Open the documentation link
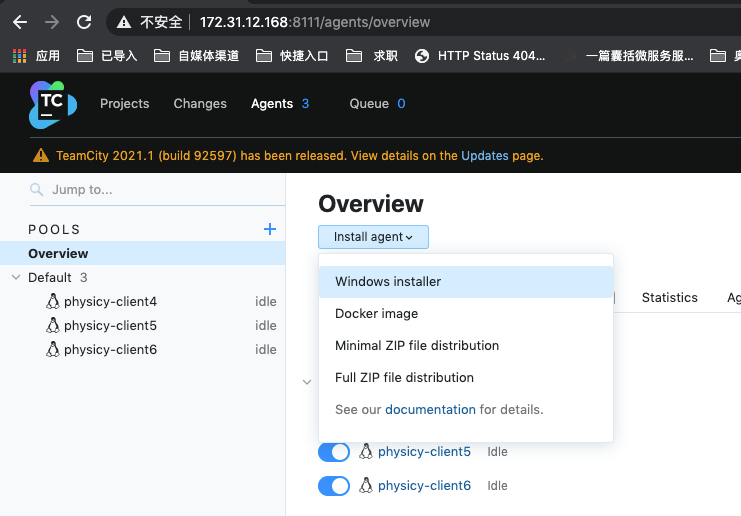This screenshot has width=741, height=516. 430,409
